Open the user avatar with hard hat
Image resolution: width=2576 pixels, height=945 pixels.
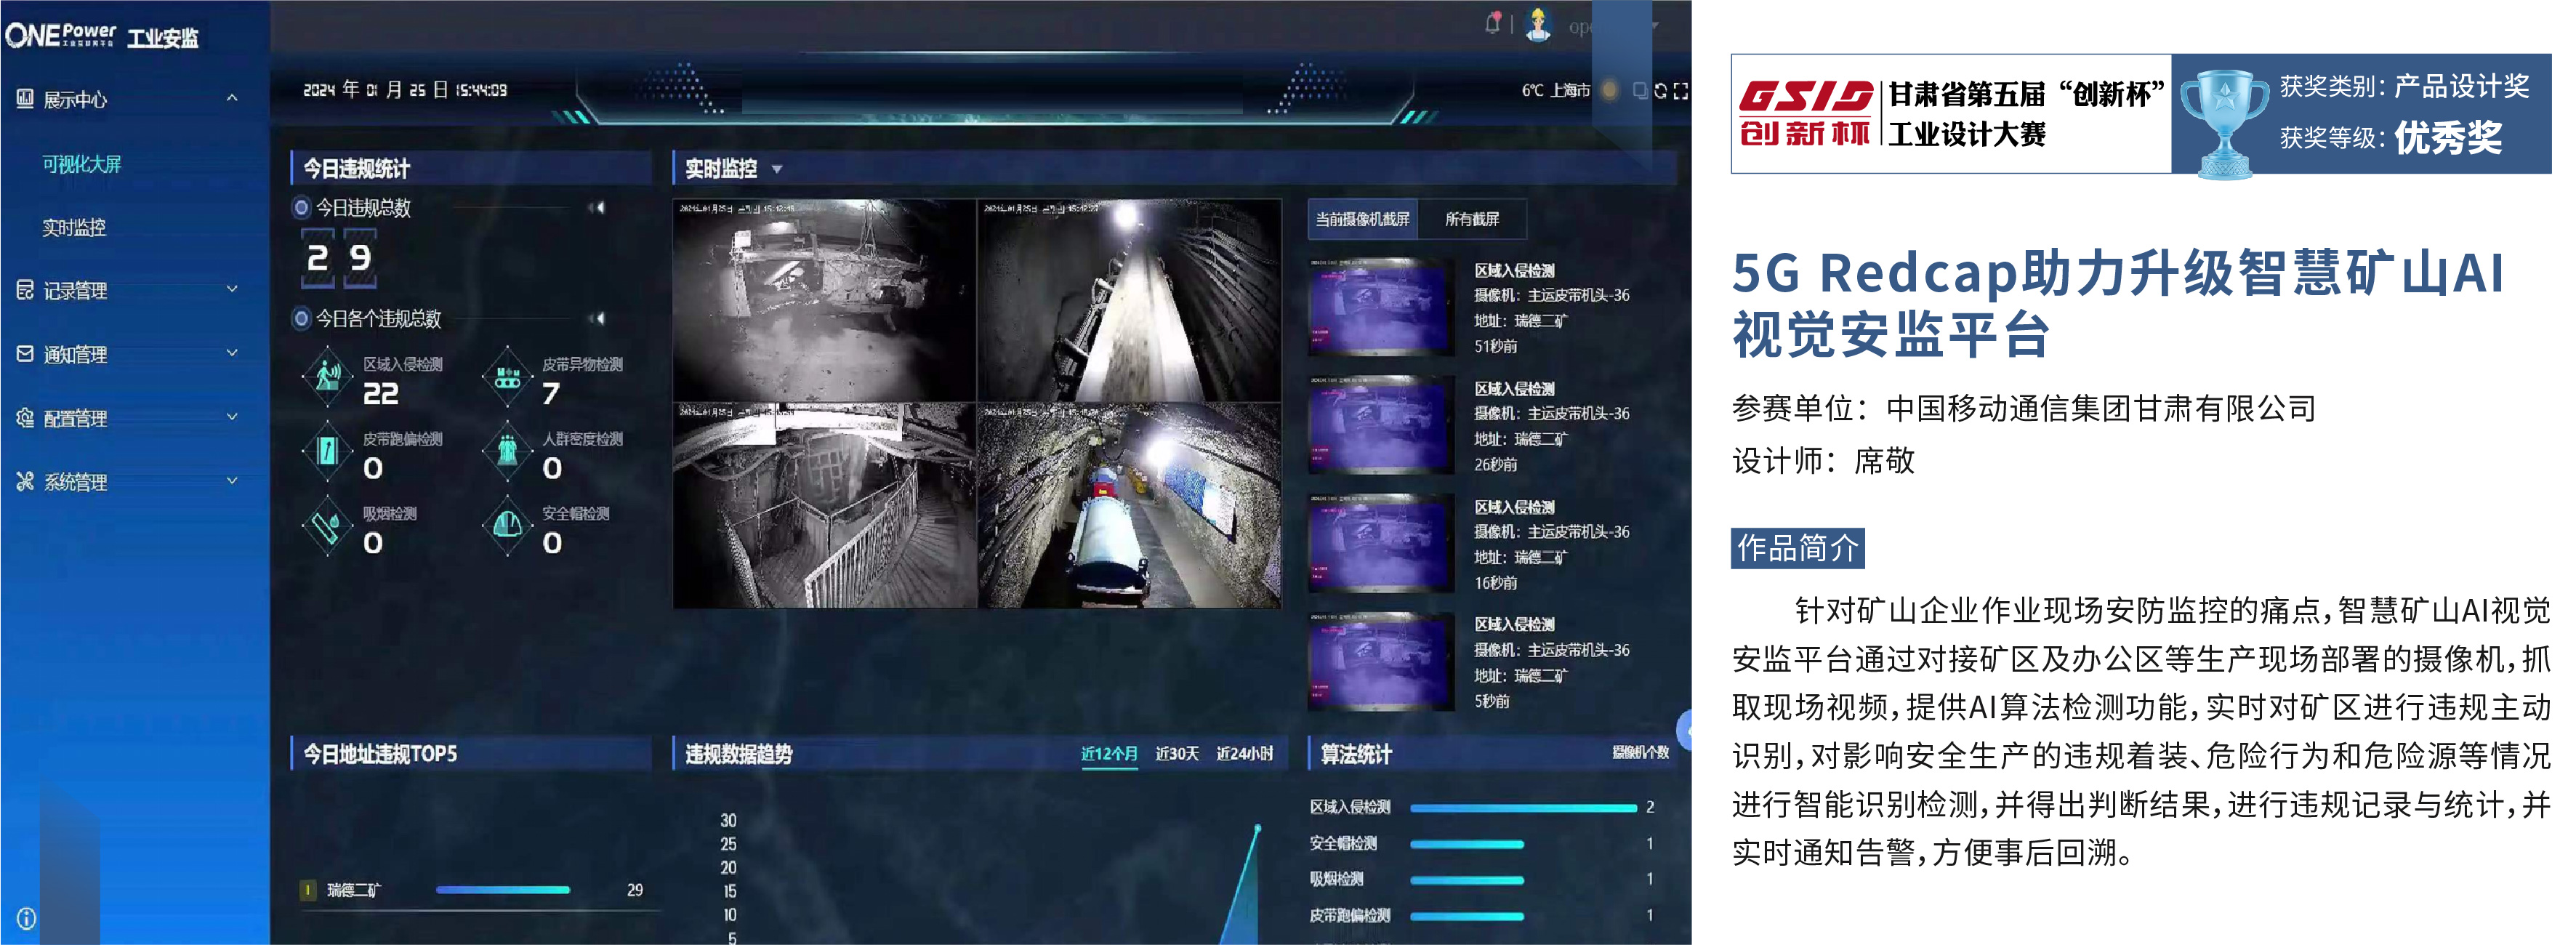click(x=1538, y=24)
